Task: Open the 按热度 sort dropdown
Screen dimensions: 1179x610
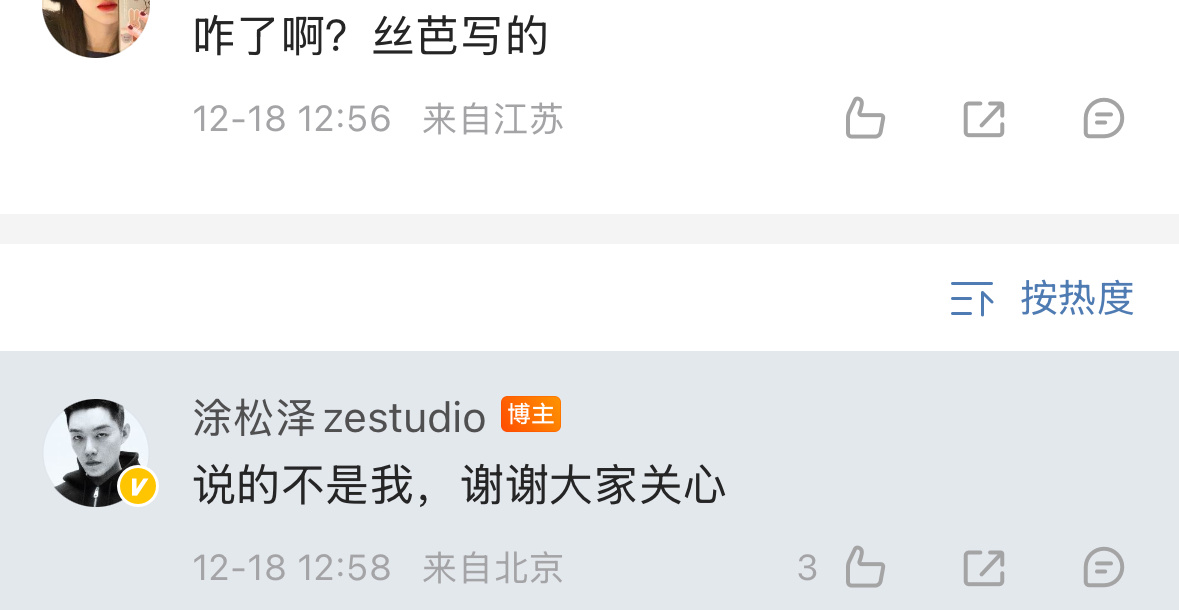Action: point(1077,298)
